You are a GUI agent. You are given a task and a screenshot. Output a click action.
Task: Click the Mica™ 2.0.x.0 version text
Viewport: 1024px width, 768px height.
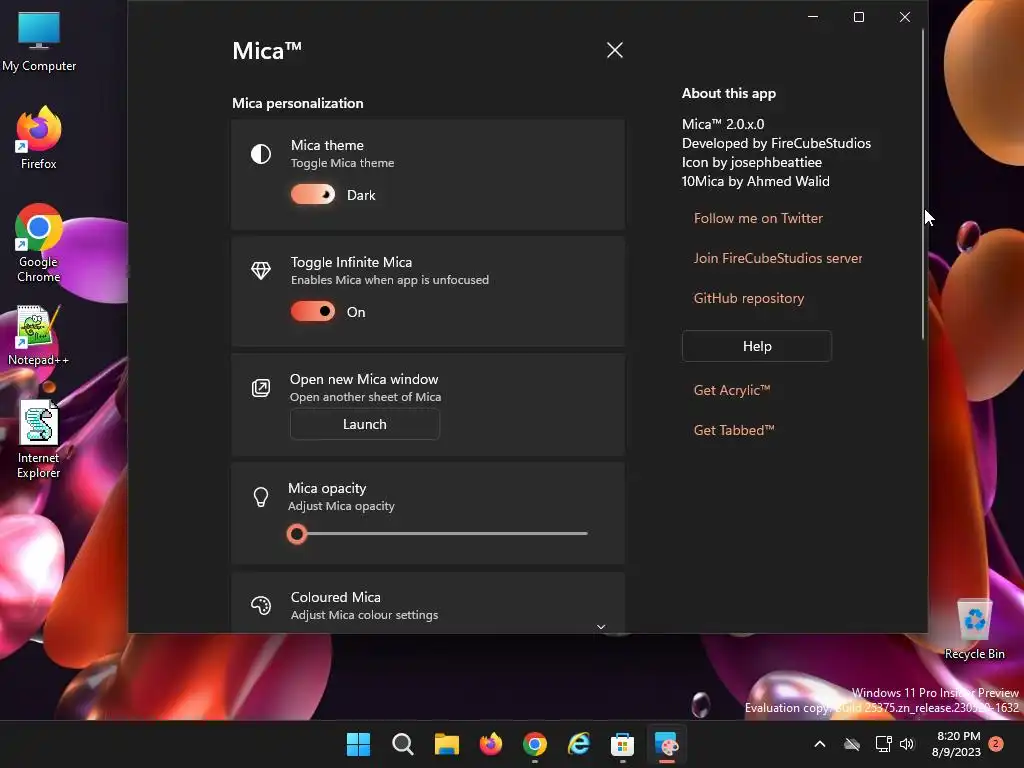pos(723,124)
